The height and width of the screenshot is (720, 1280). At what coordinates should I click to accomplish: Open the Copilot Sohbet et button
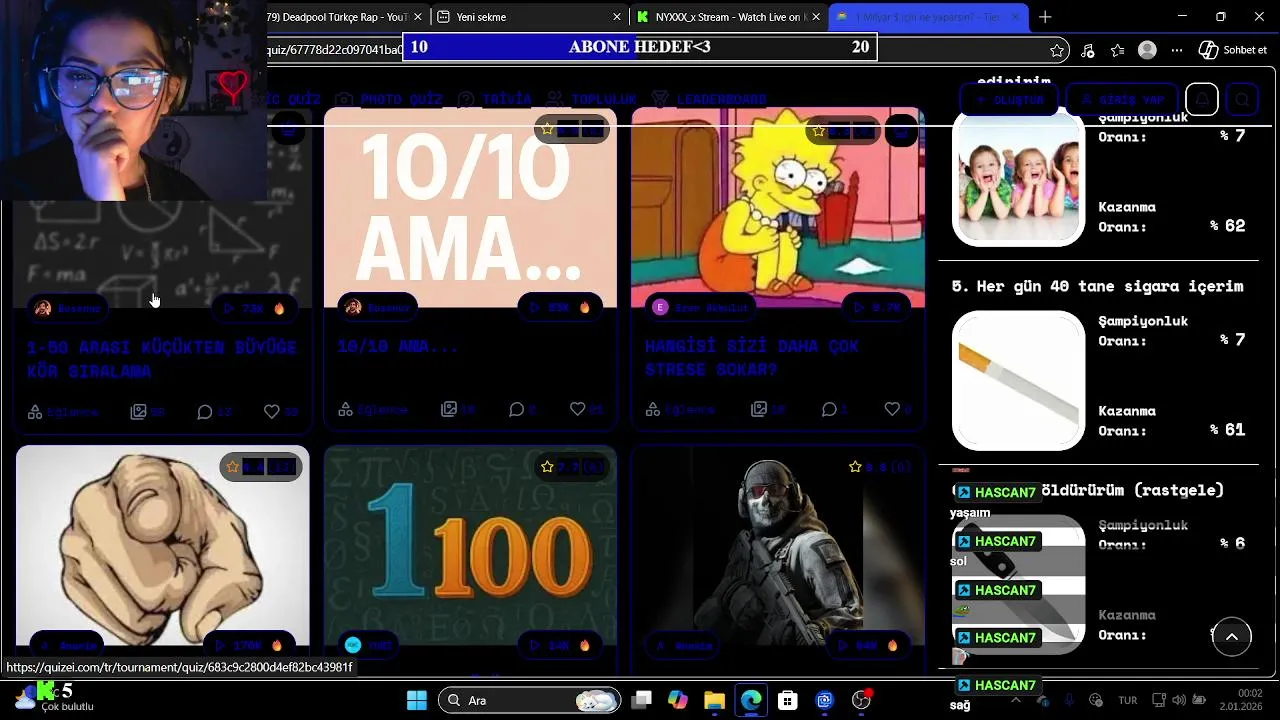pos(1233,50)
